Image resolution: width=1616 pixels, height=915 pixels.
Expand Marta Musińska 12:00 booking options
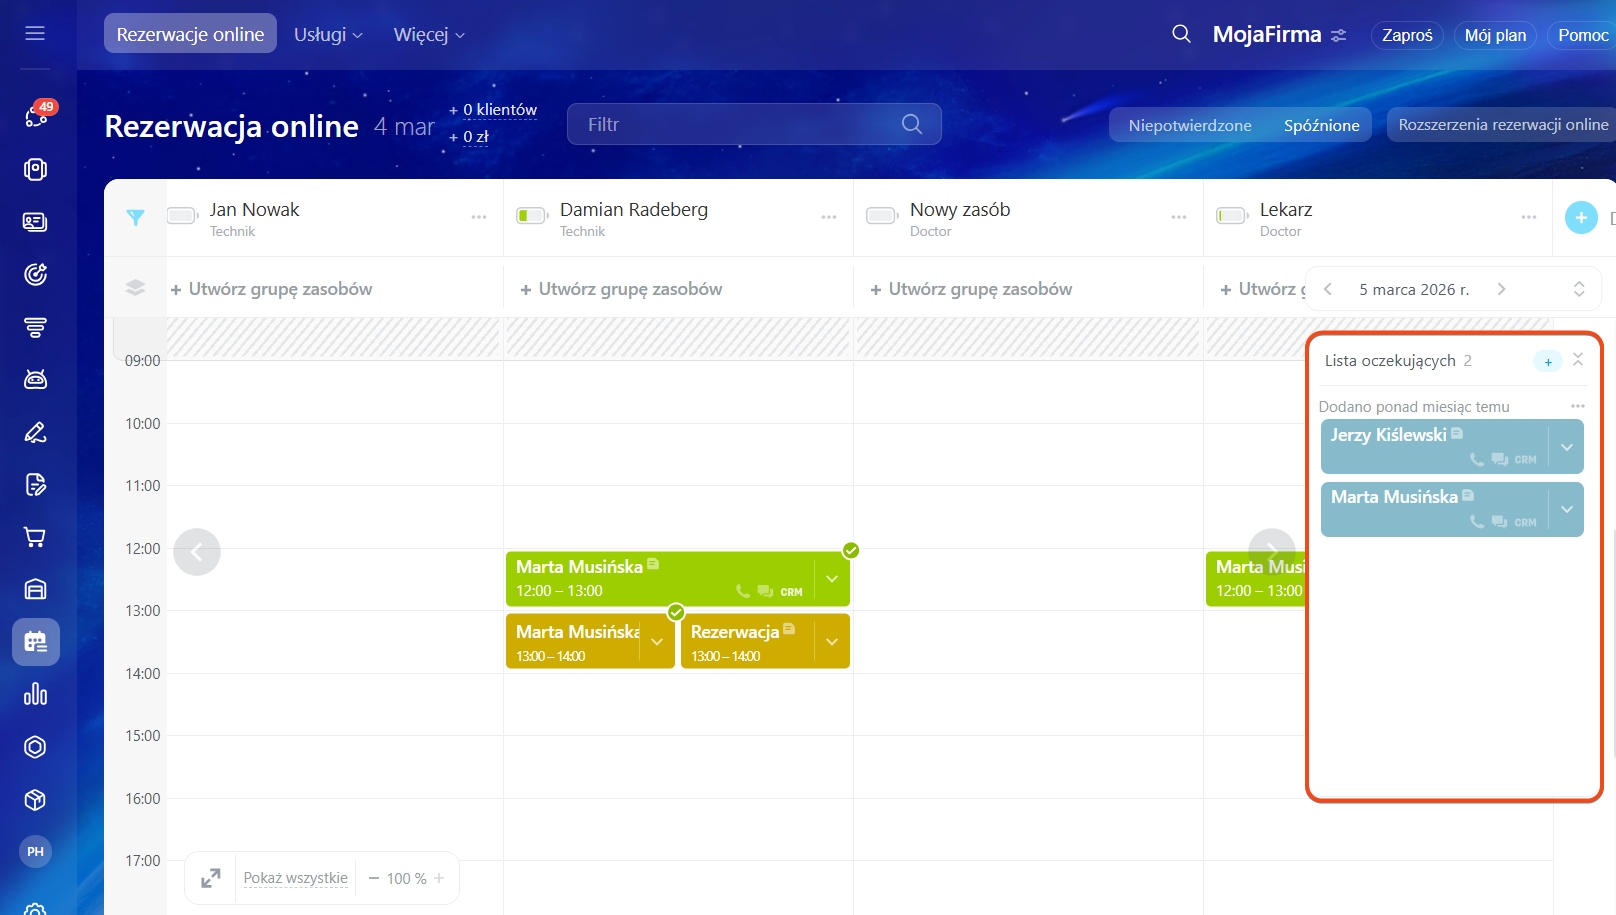pos(831,579)
